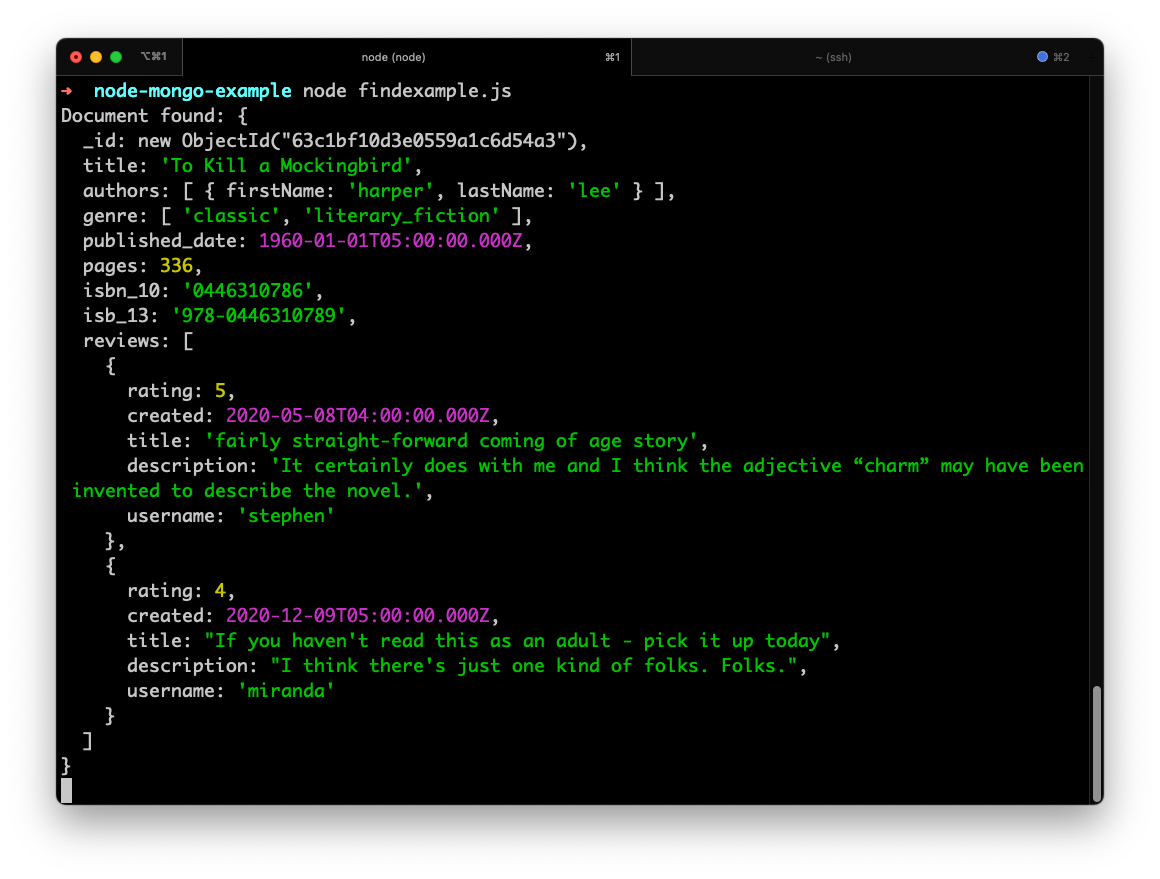Click the rating value 4
The width and height of the screenshot is (1160, 879).
click(220, 591)
